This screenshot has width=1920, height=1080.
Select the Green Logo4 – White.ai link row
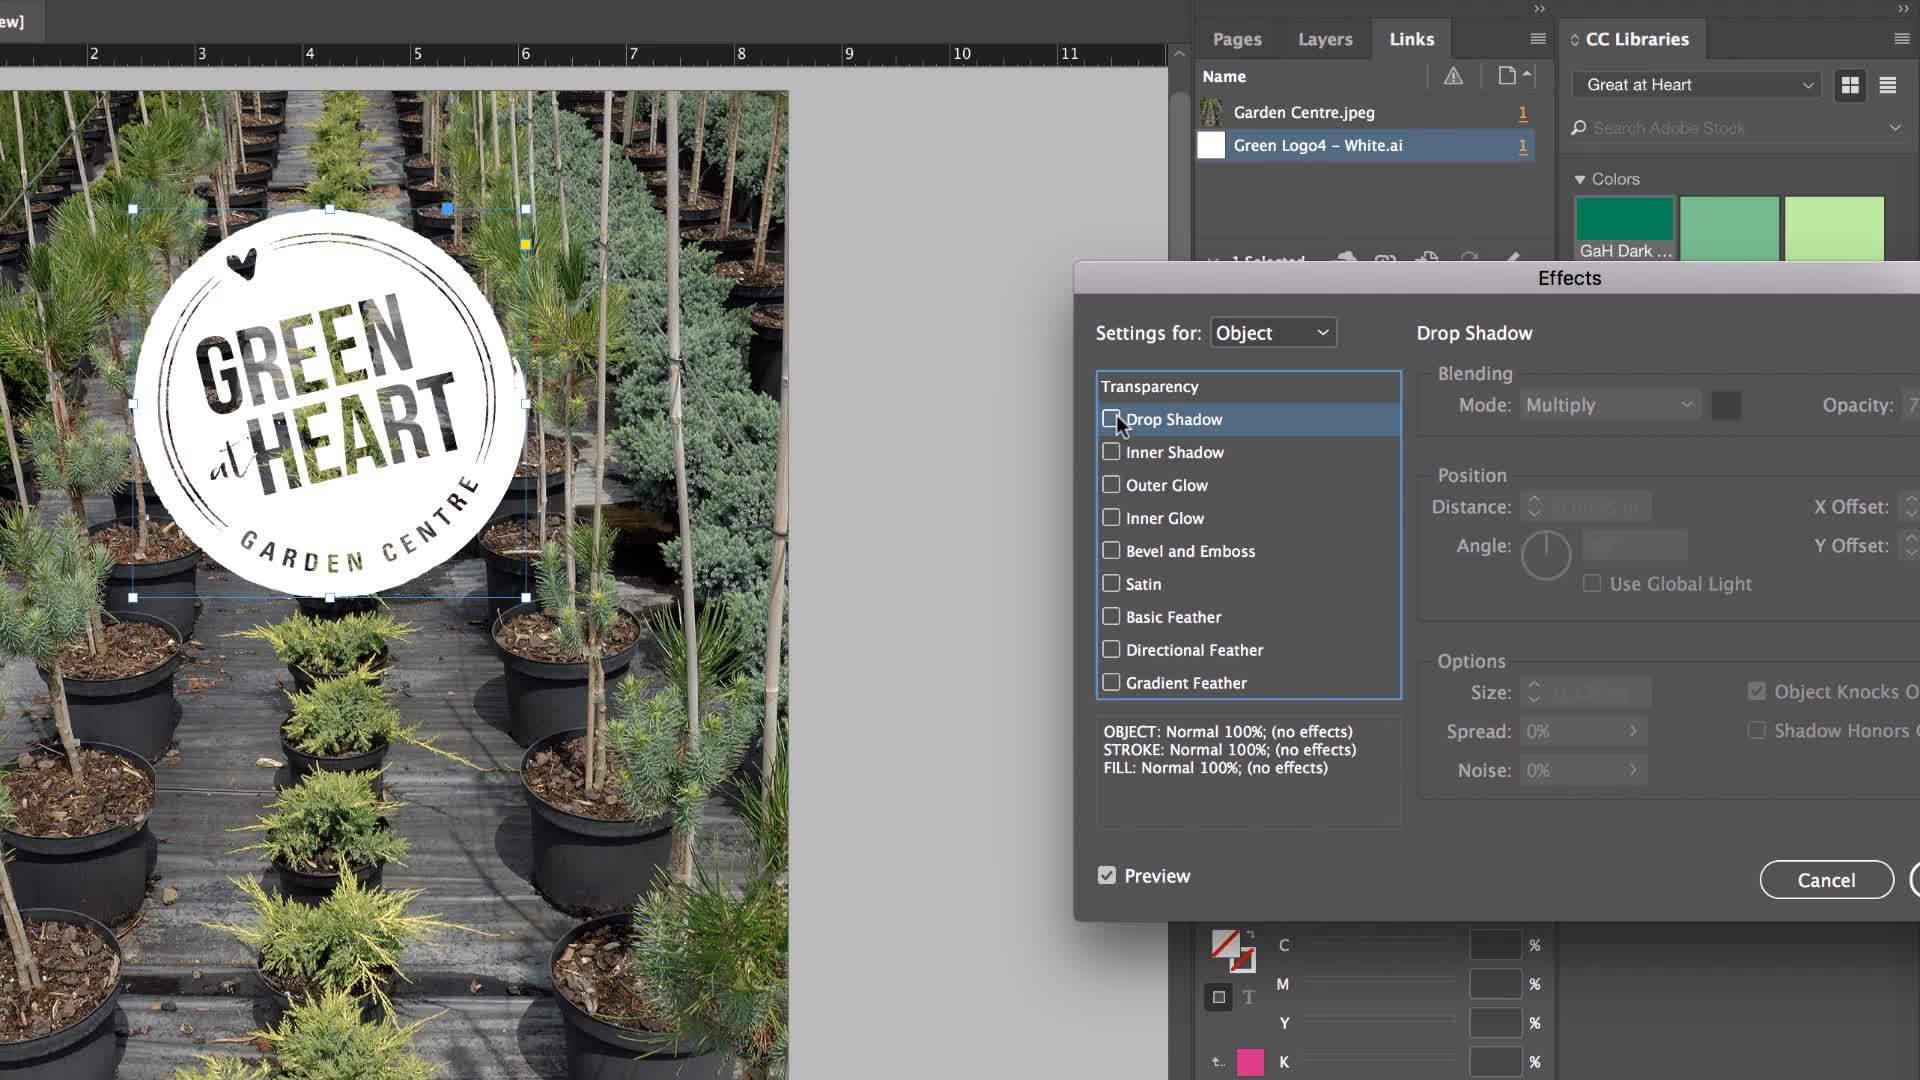point(1365,145)
